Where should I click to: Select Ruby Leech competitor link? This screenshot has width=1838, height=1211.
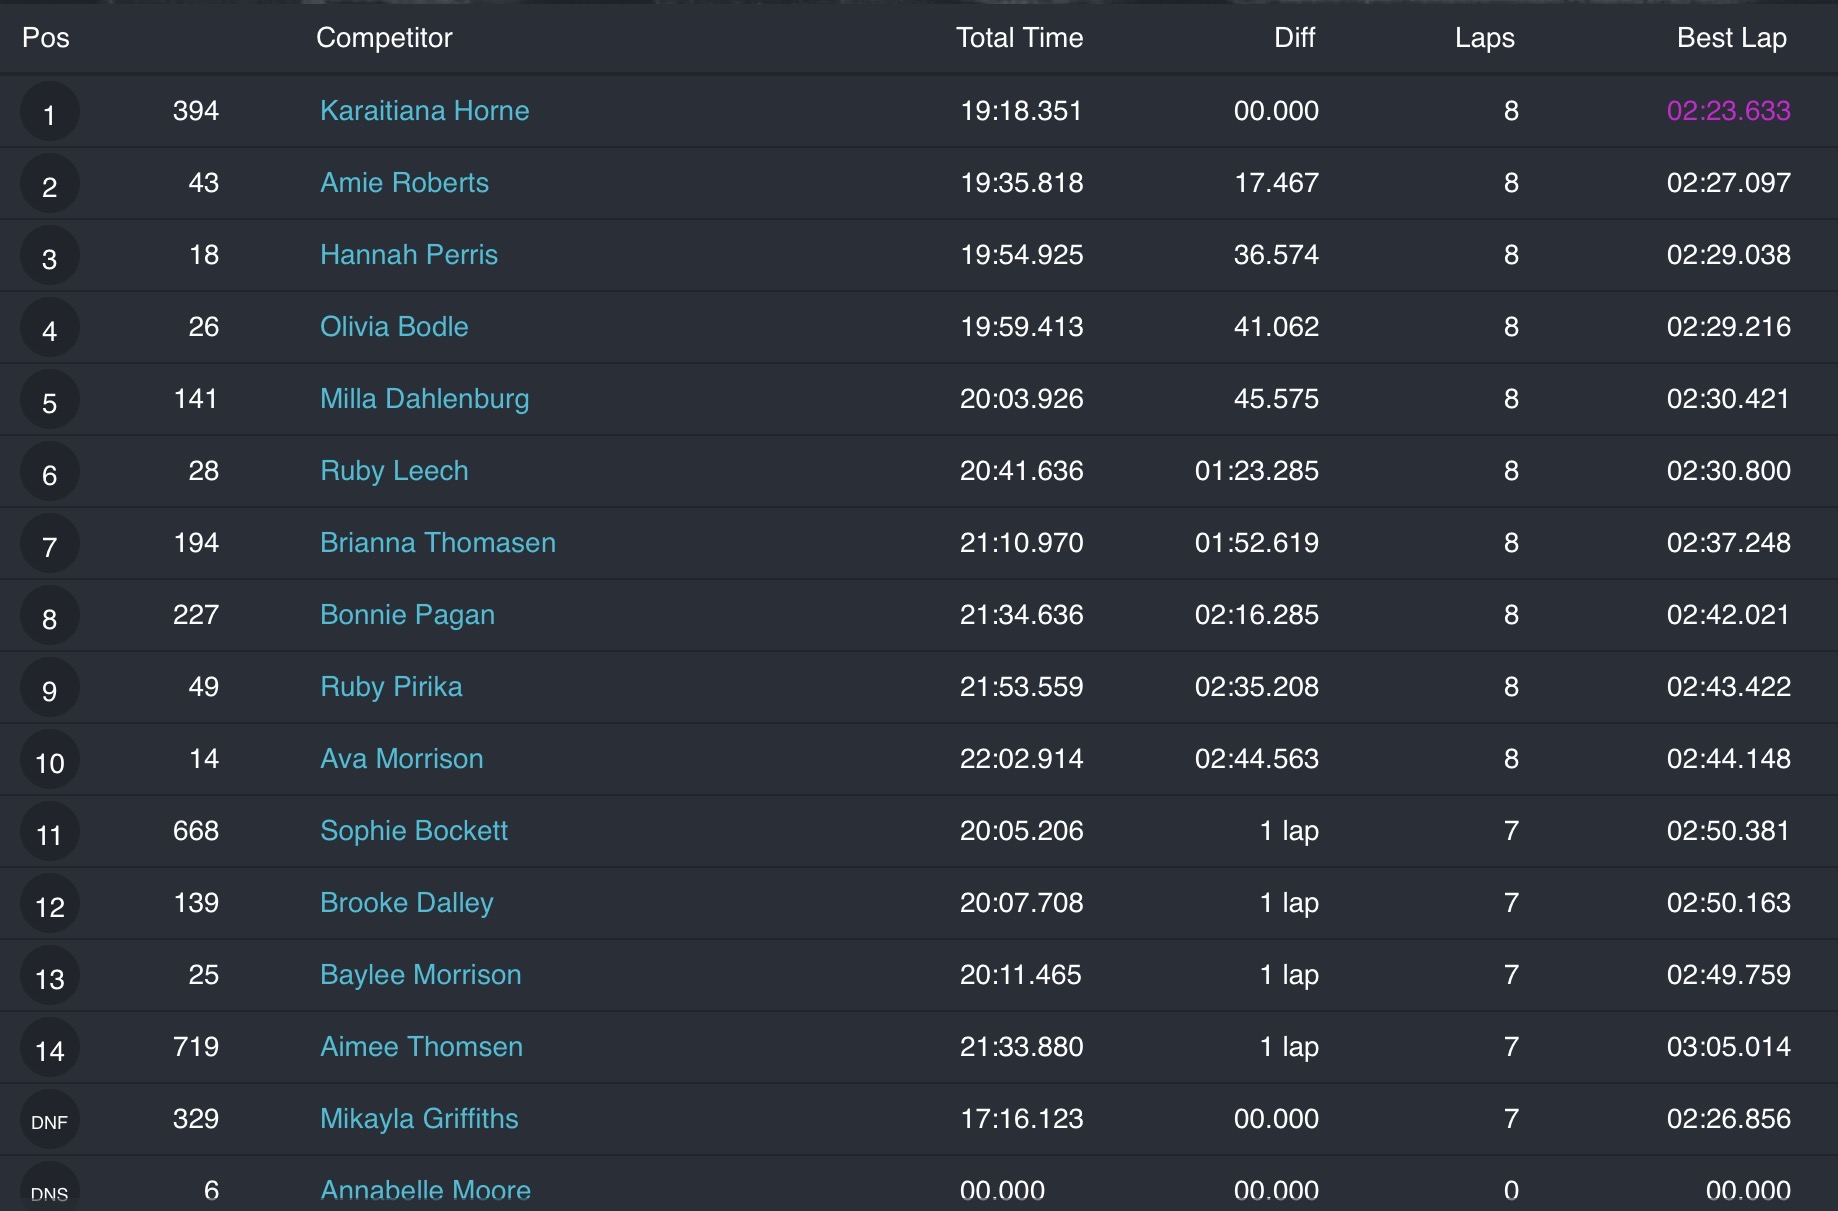(x=394, y=471)
